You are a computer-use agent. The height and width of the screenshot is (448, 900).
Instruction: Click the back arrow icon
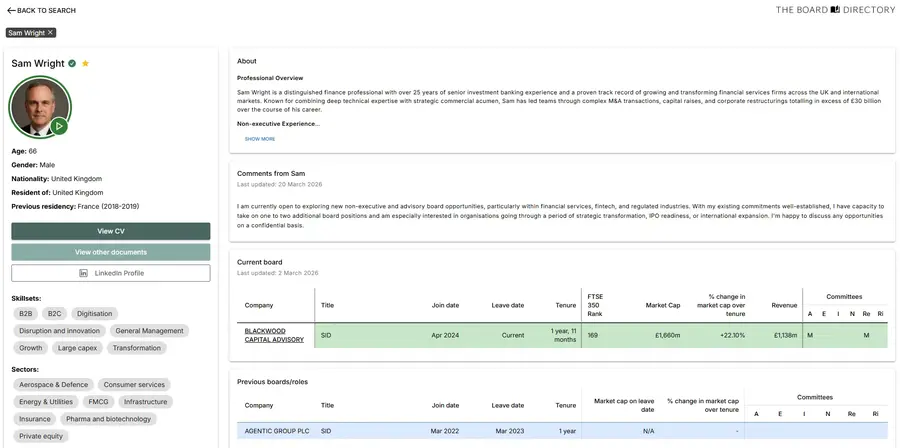(x=11, y=10)
